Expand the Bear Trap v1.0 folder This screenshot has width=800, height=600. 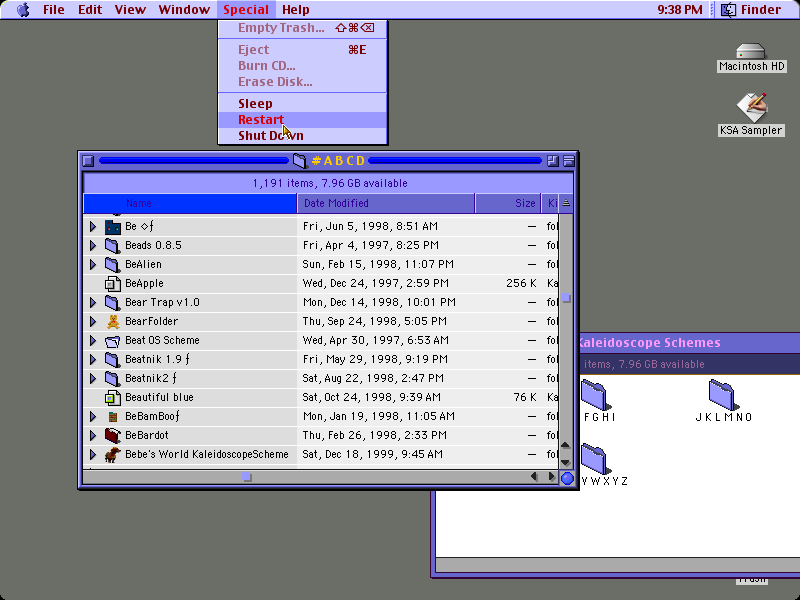pos(93,303)
